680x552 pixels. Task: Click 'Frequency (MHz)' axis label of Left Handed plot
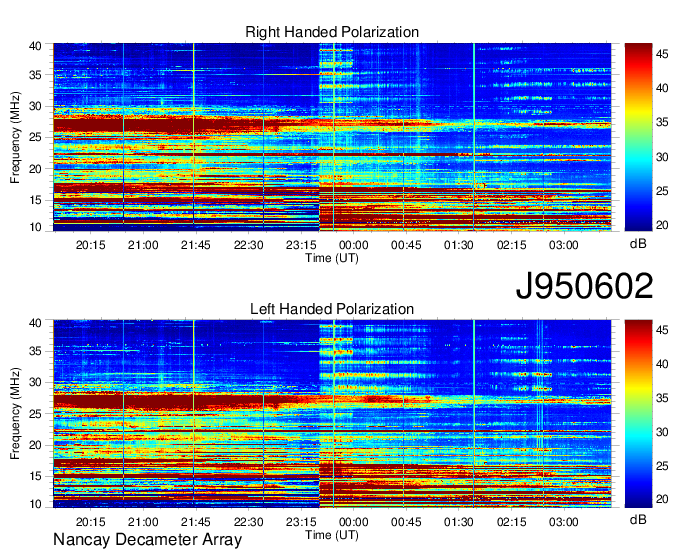[15, 414]
